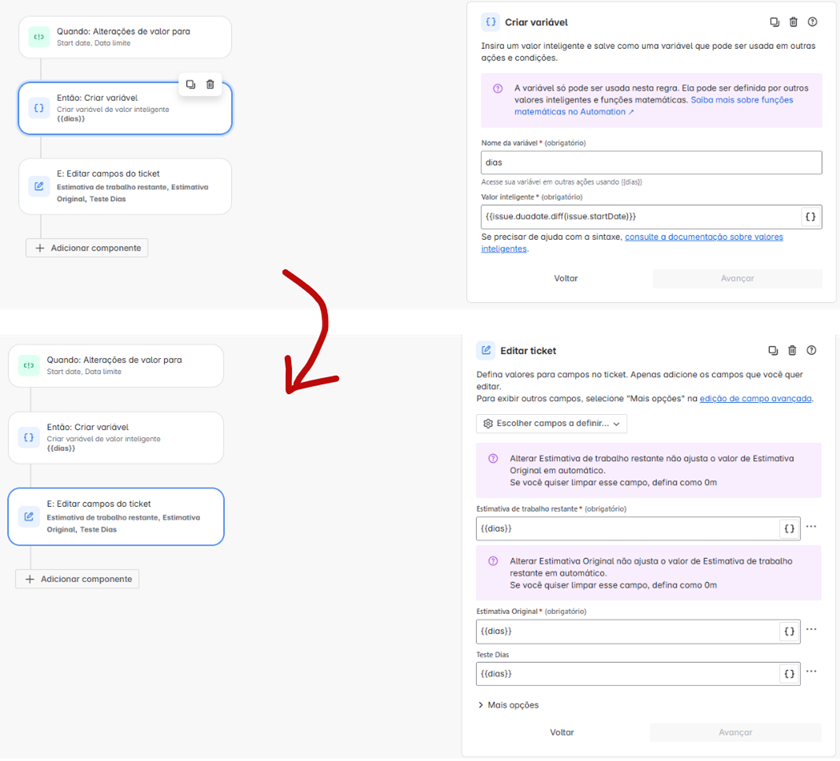
Task: Open the help info icon on Criar variável panel
Action: (811, 21)
